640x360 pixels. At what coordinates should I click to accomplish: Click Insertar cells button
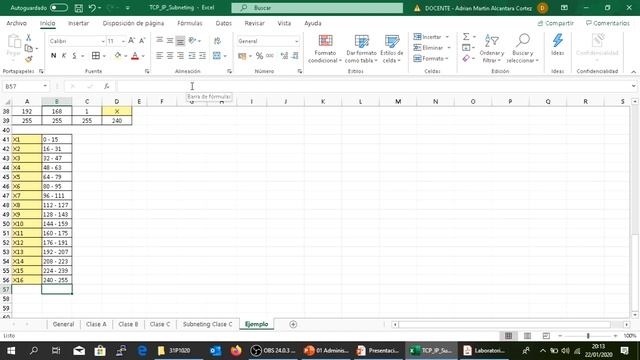[x=428, y=37]
